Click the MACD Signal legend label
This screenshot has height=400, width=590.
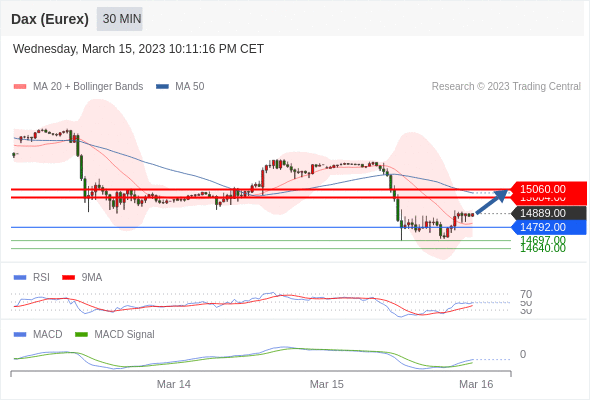coord(125,335)
